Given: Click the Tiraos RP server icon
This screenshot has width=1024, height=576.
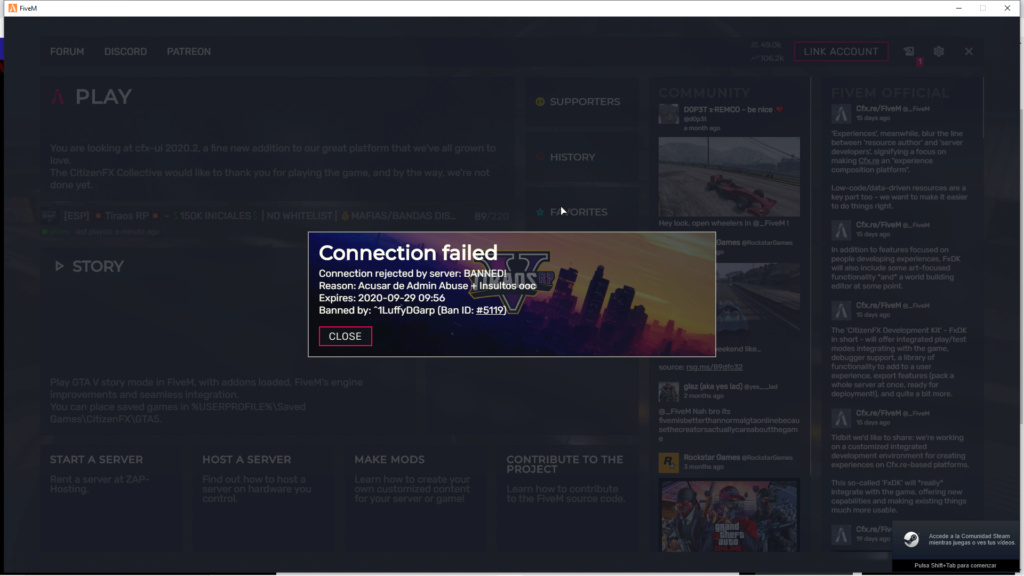Looking at the screenshot, I should click(x=49, y=216).
